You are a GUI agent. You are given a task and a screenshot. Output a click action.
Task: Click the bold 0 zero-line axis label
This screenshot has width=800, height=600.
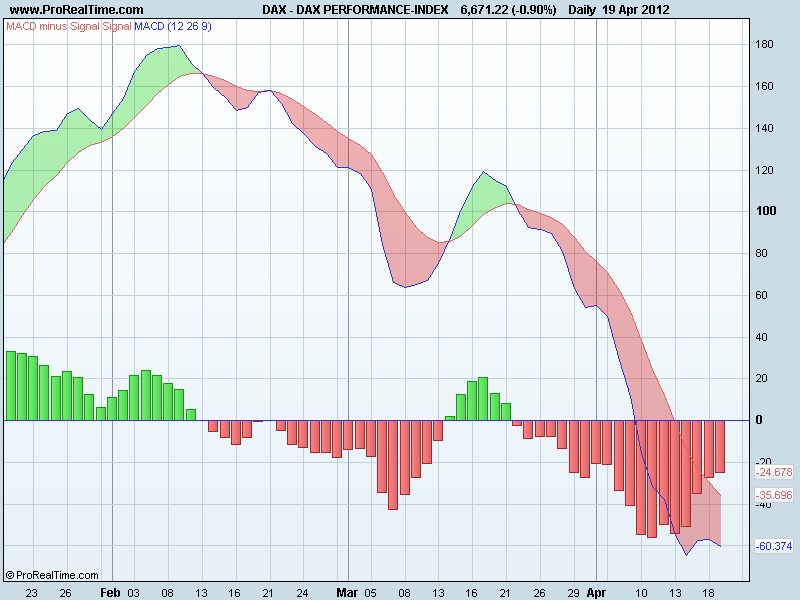click(x=759, y=419)
